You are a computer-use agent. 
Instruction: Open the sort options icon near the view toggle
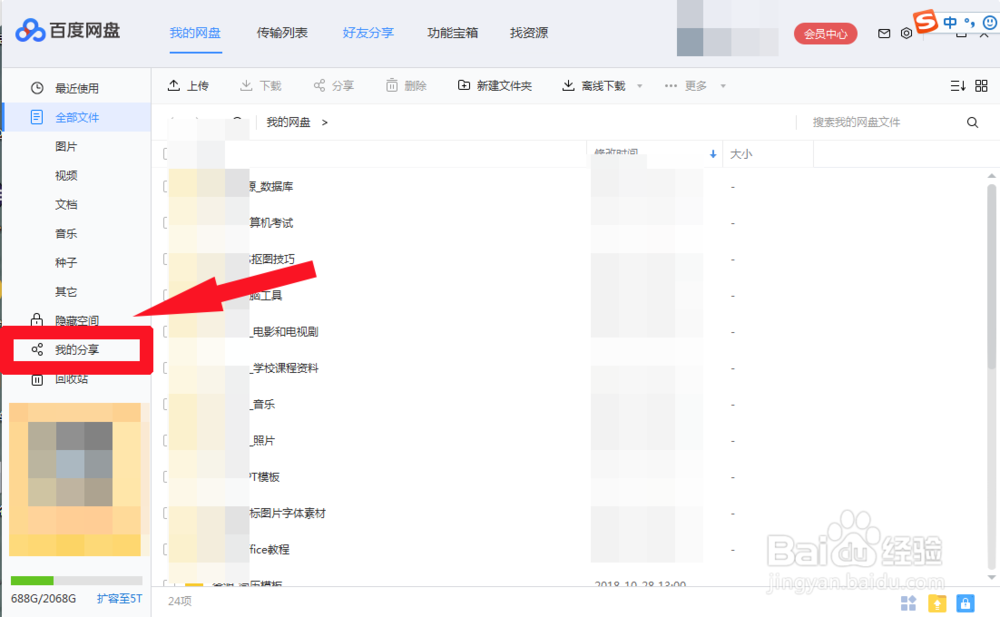[957, 86]
